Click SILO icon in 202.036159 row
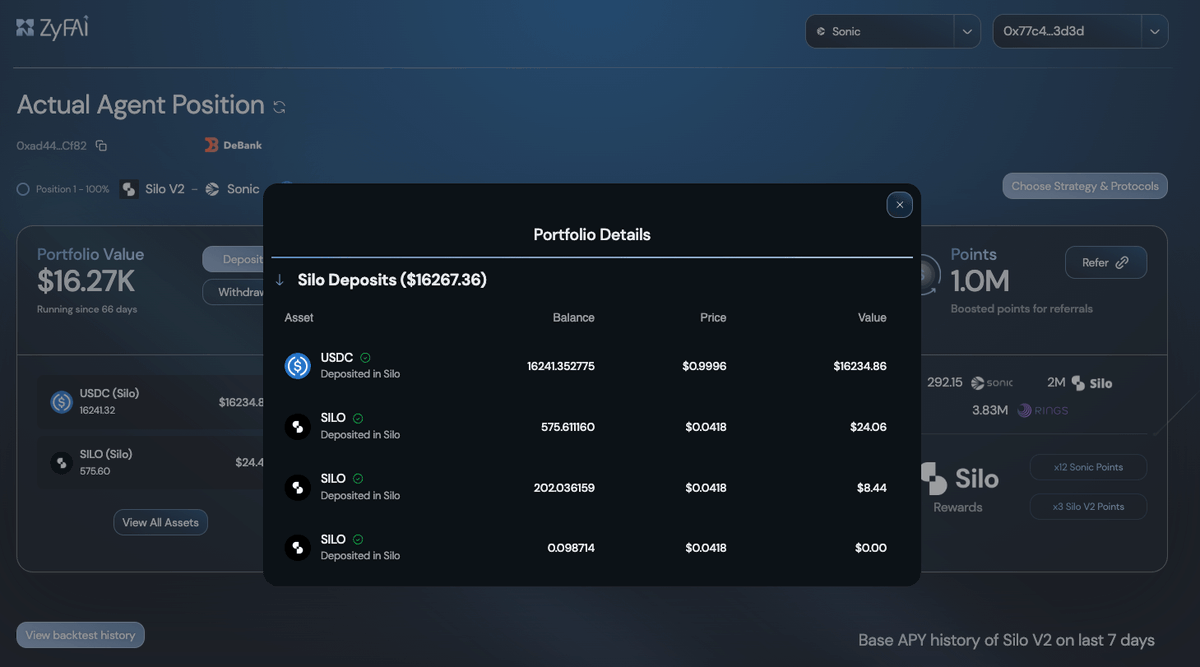The image size is (1200, 667). [298, 488]
